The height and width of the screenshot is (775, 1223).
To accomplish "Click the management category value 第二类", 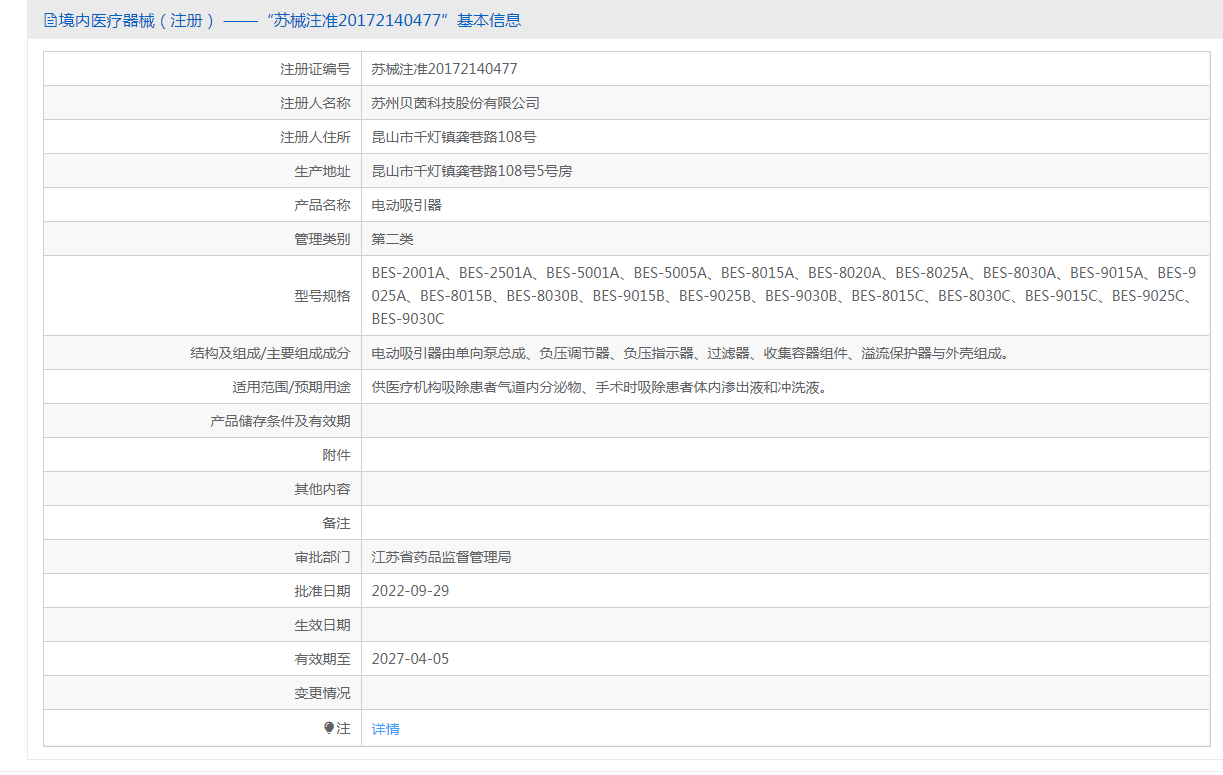I will [392, 239].
